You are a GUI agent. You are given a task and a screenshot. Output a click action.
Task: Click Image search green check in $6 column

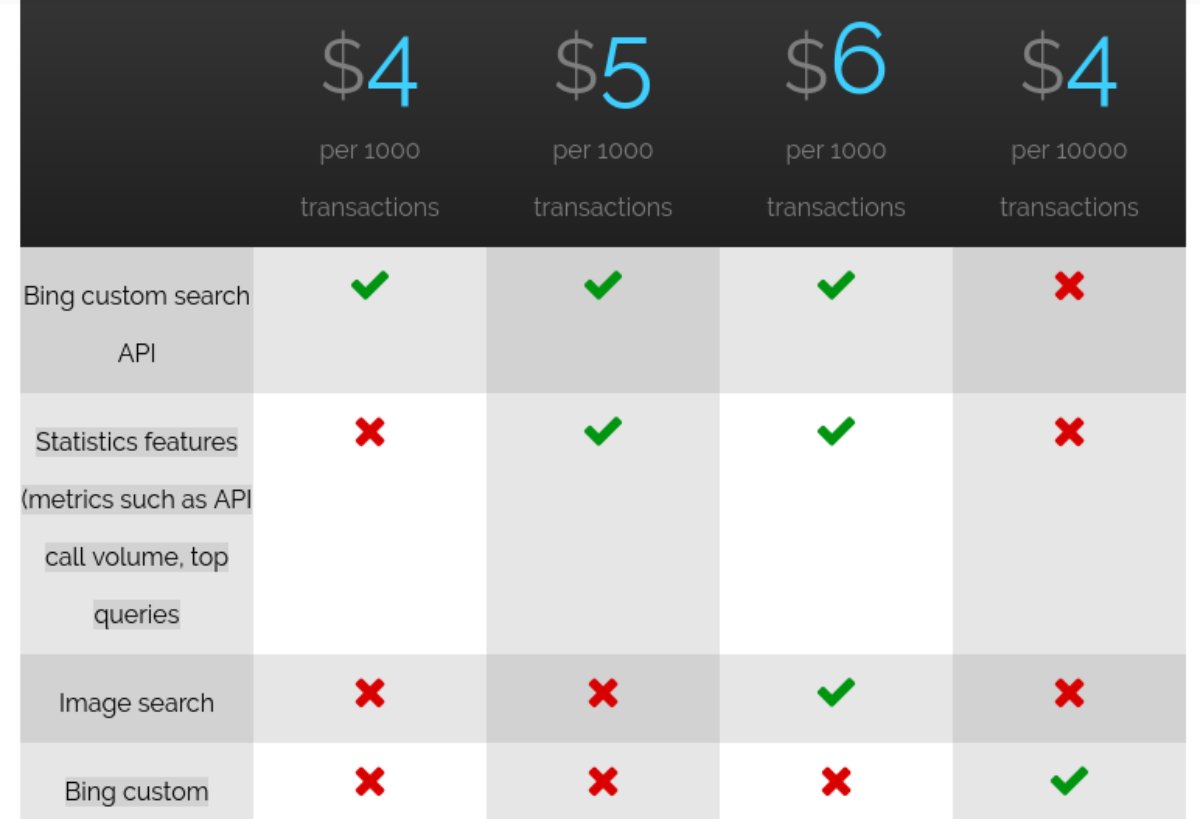(x=835, y=692)
